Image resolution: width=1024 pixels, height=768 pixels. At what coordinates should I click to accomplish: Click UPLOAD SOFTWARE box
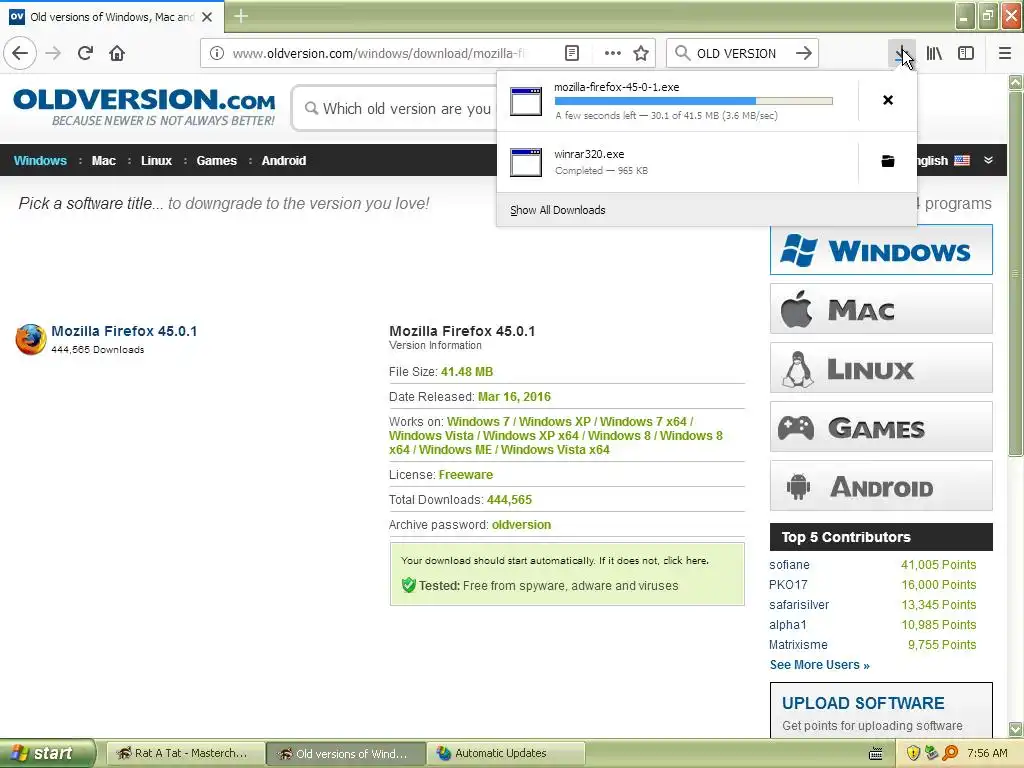pos(881,710)
